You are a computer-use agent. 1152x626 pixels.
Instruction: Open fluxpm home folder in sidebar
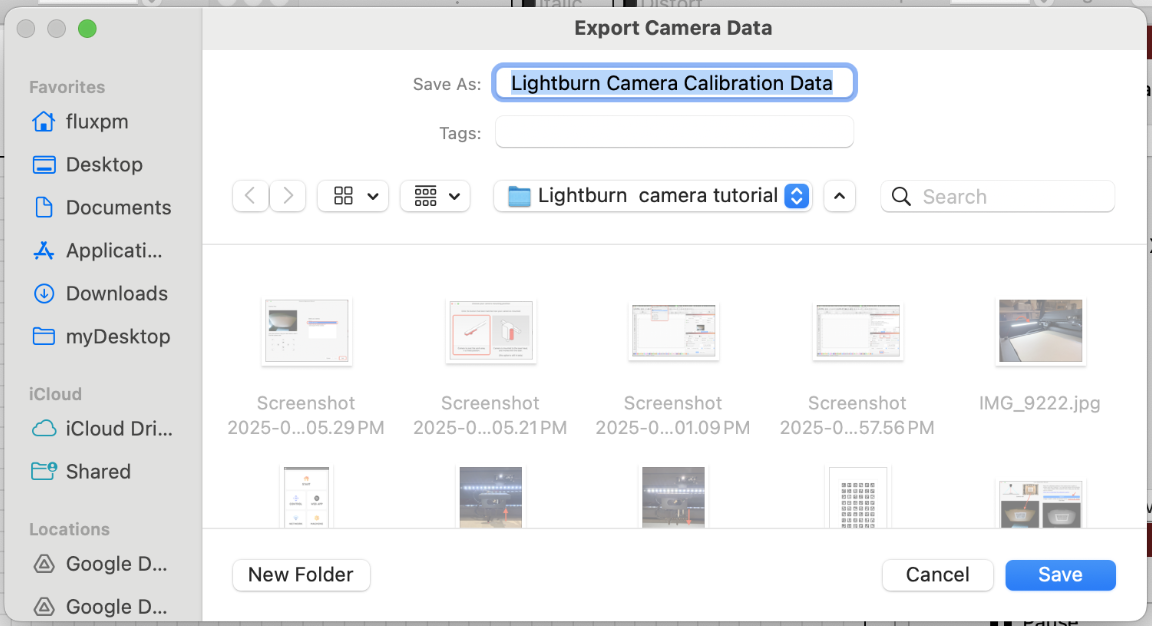pyautogui.click(x=81, y=121)
